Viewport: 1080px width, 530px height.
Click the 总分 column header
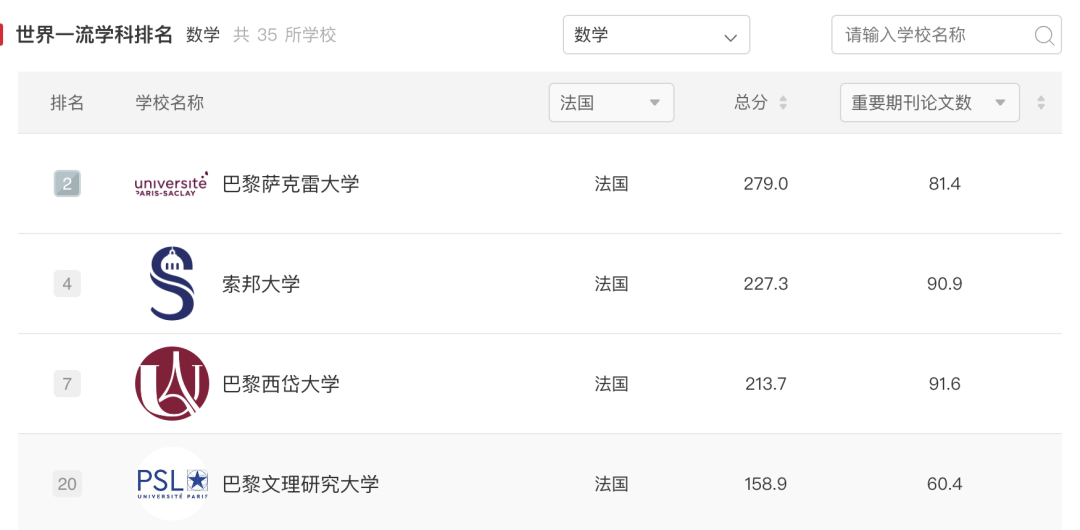751,103
